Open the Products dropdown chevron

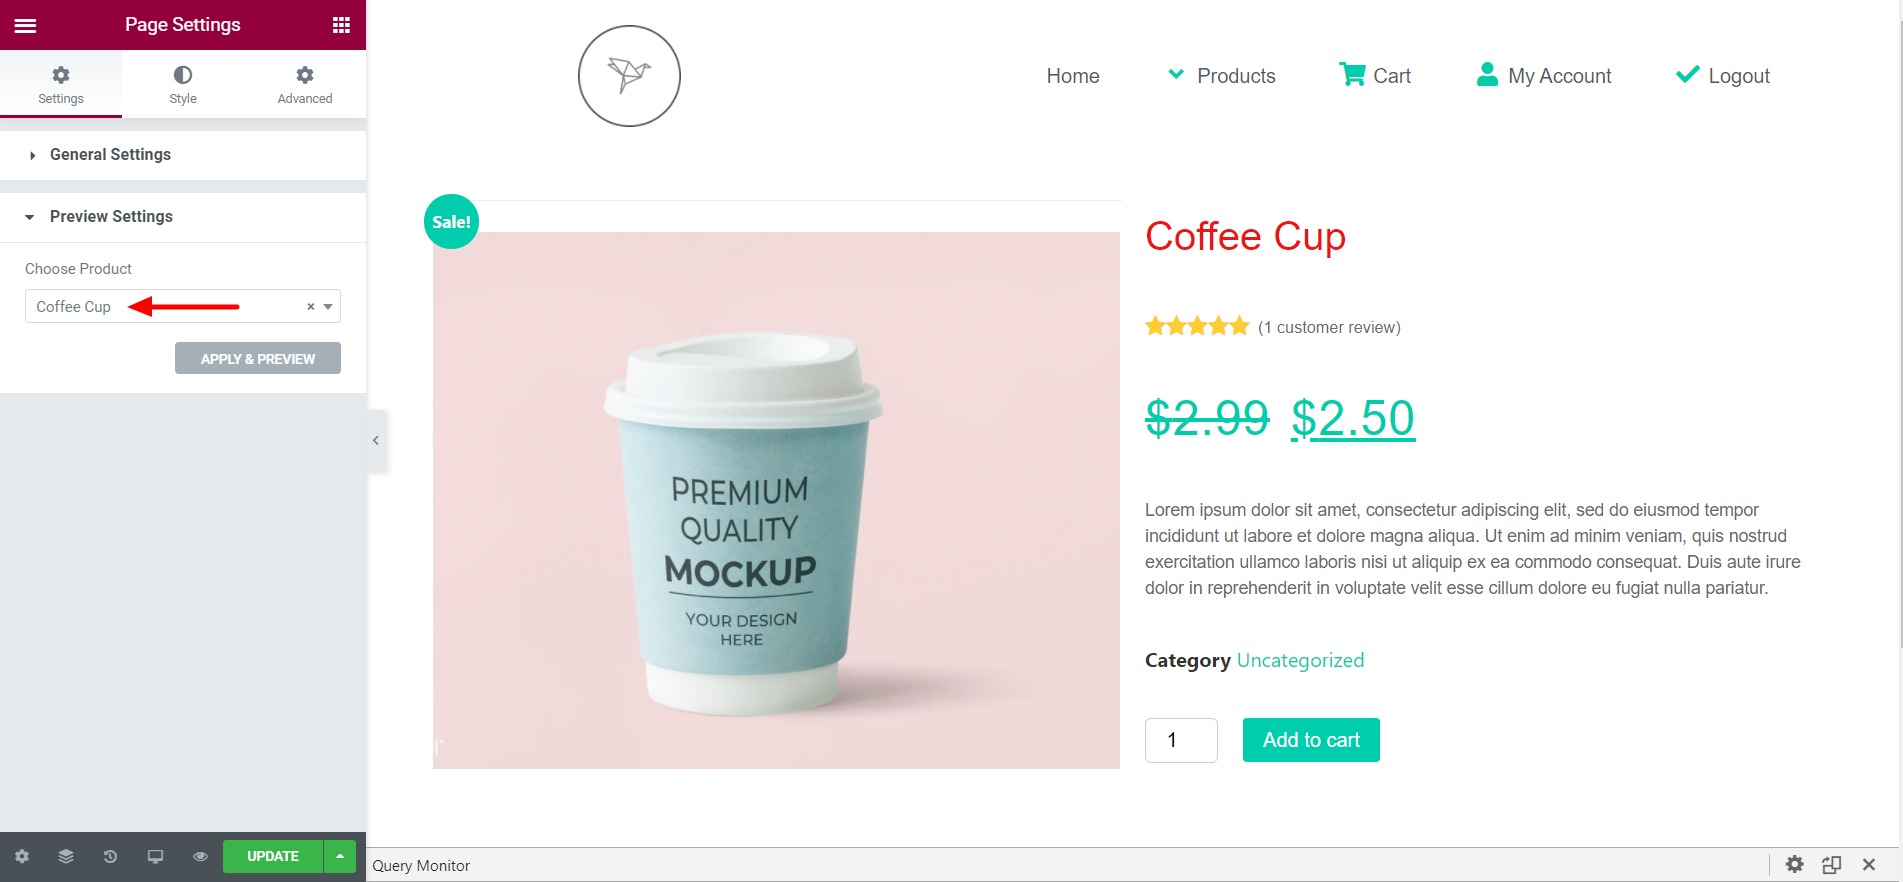click(x=1177, y=74)
